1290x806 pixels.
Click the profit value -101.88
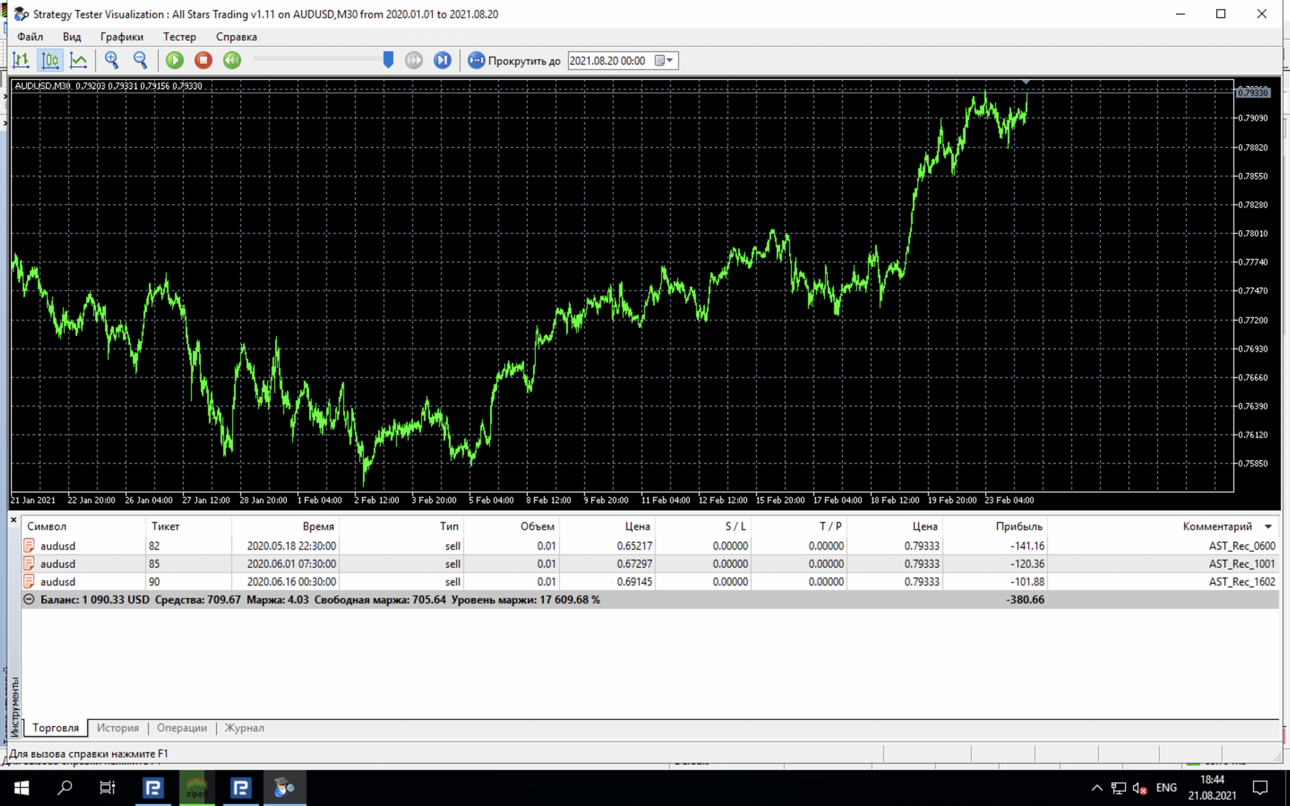(1025, 582)
